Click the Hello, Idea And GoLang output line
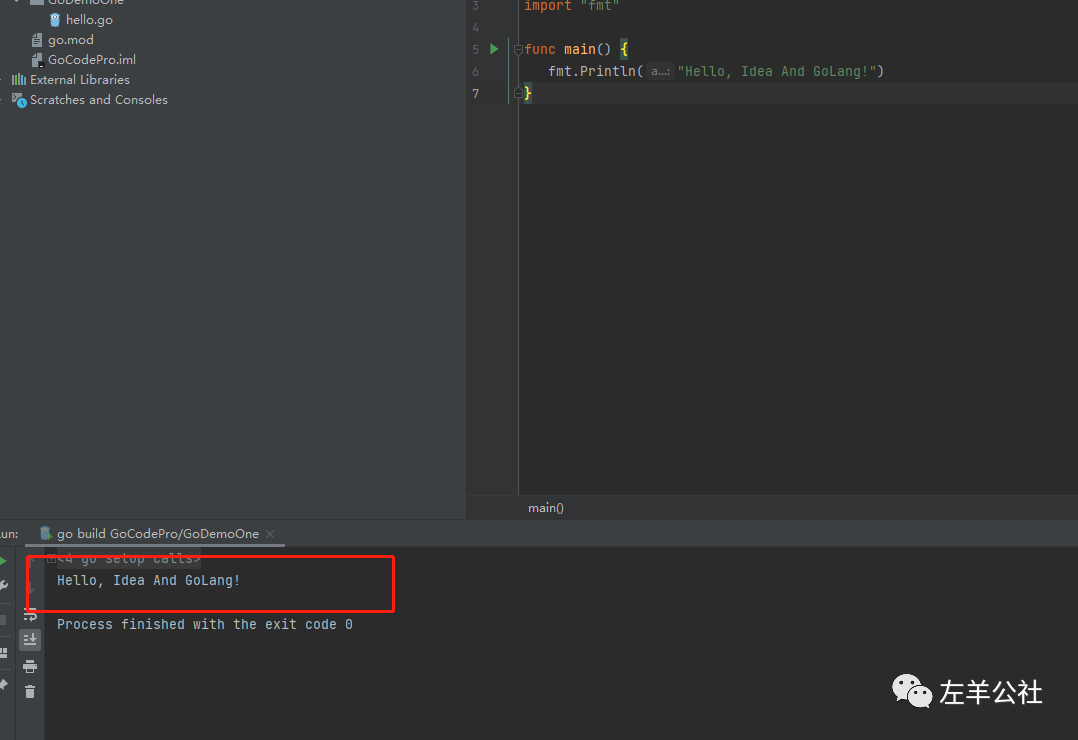Screen dimensions: 1078x740 [x=148, y=580]
